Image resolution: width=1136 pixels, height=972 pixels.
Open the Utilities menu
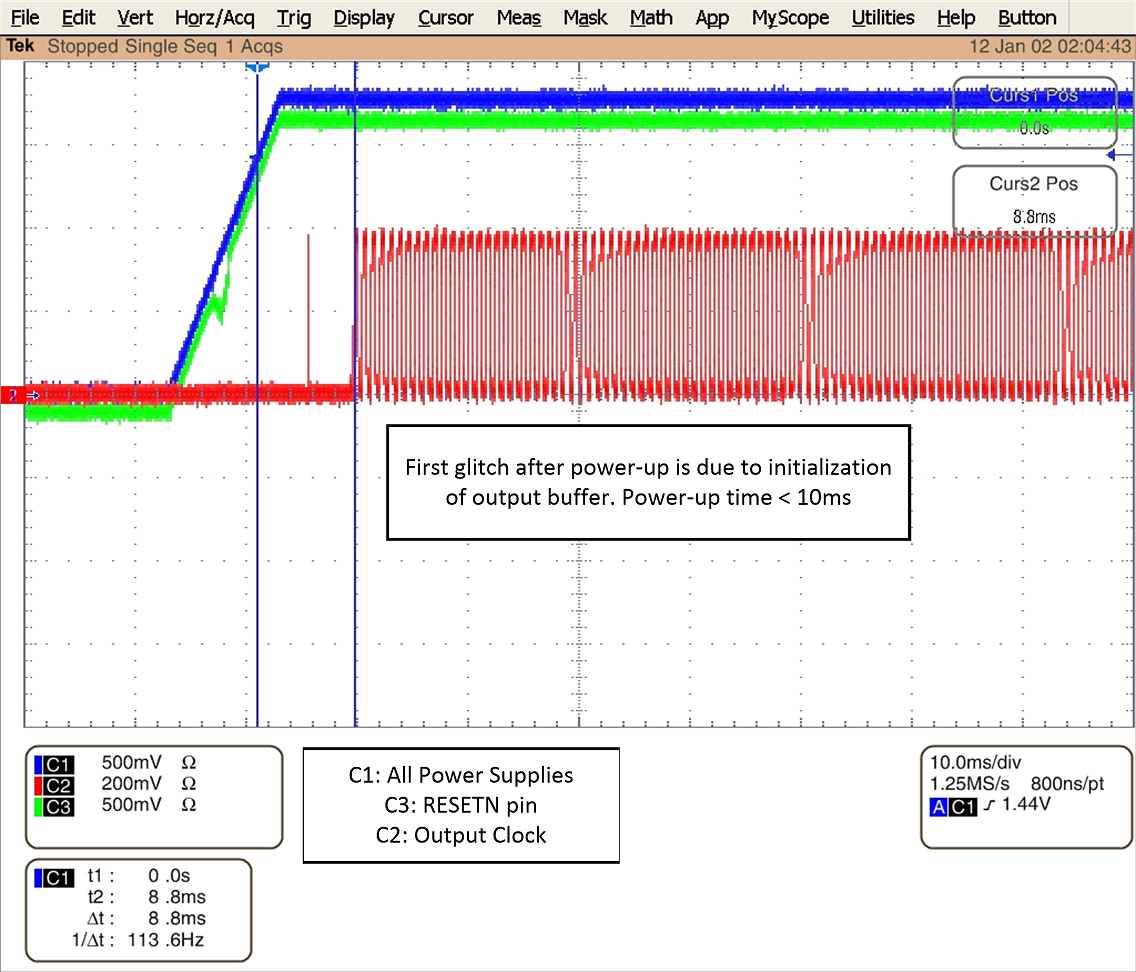tap(882, 17)
